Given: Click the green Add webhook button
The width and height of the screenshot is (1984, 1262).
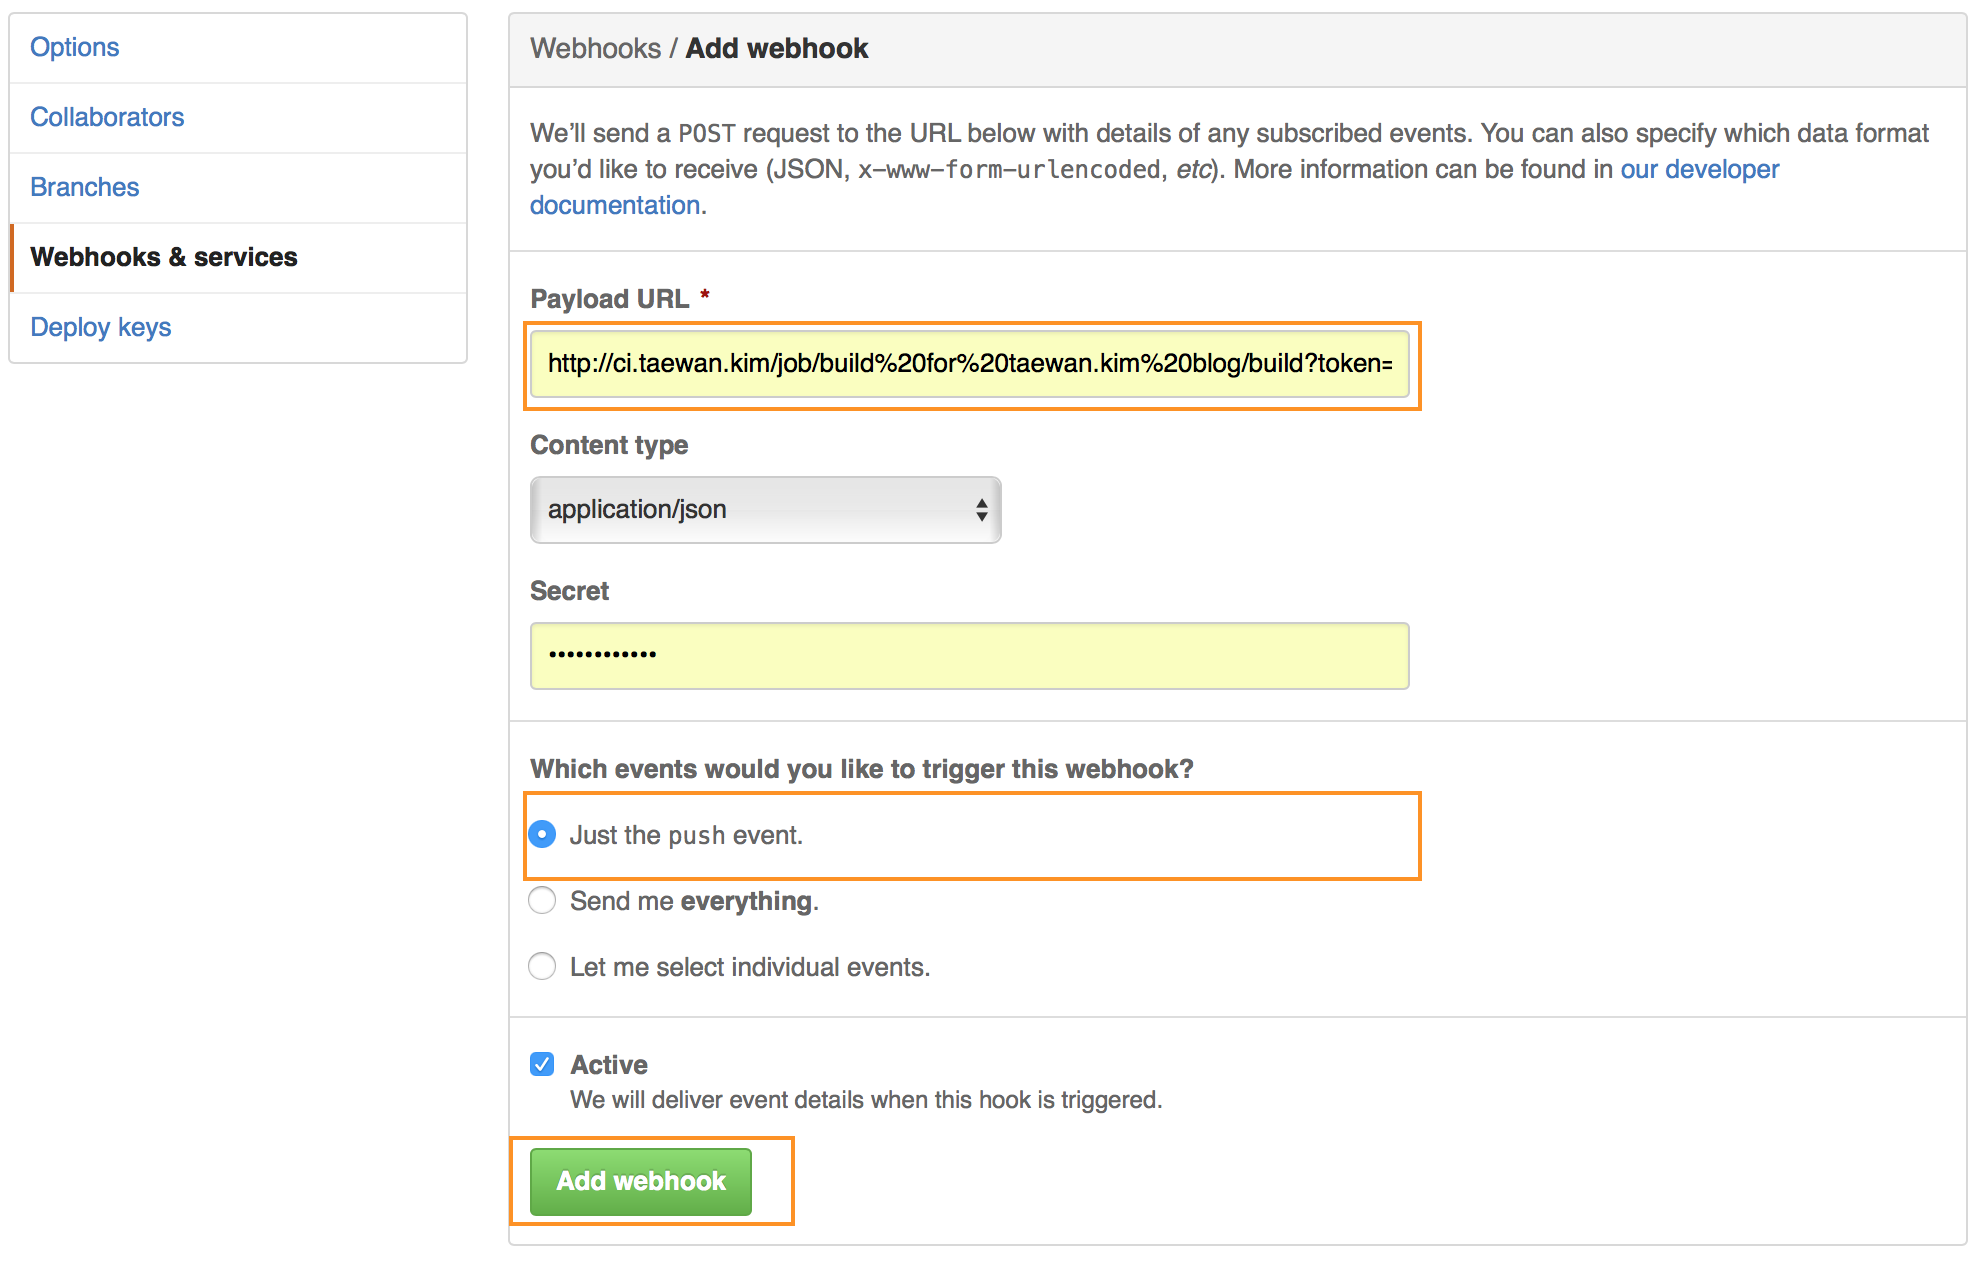Looking at the screenshot, I should click(640, 1181).
